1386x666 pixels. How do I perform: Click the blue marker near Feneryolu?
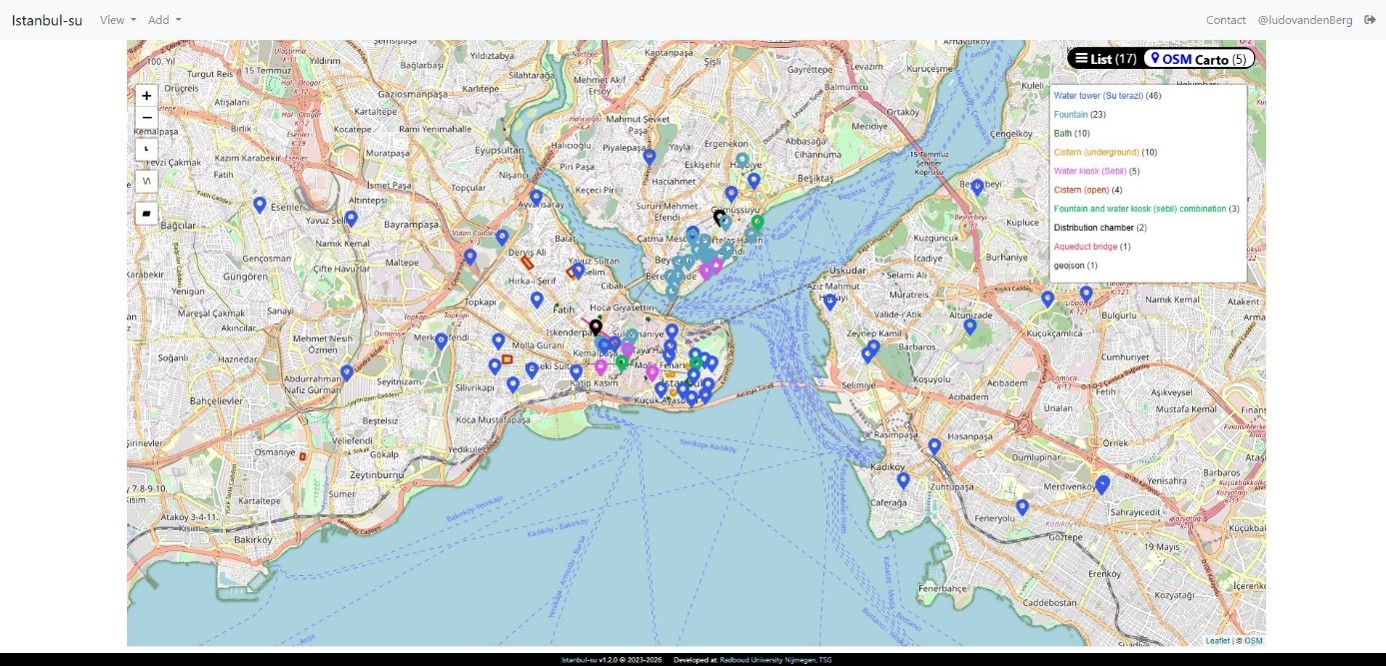(1022, 508)
